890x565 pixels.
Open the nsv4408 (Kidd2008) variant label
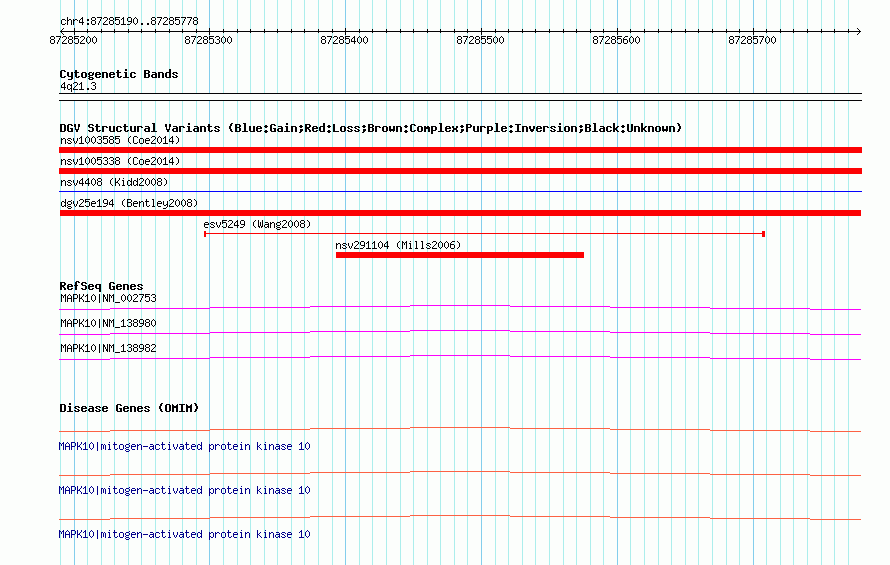(x=114, y=182)
